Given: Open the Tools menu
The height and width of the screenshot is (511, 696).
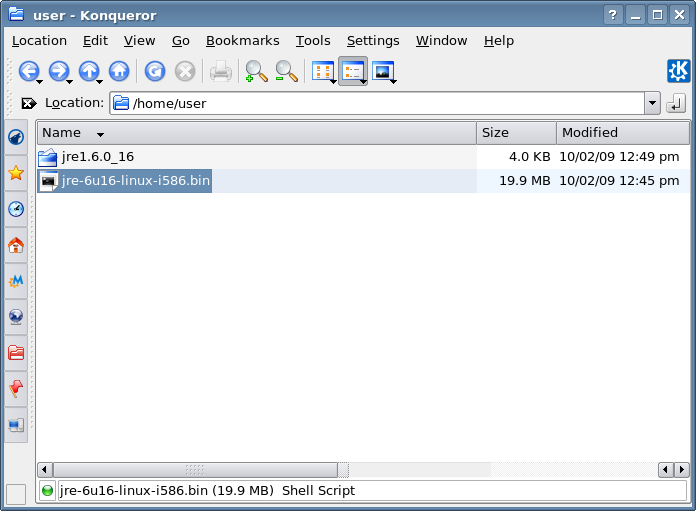Looking at the screenshot, I should tap(313, 41).
